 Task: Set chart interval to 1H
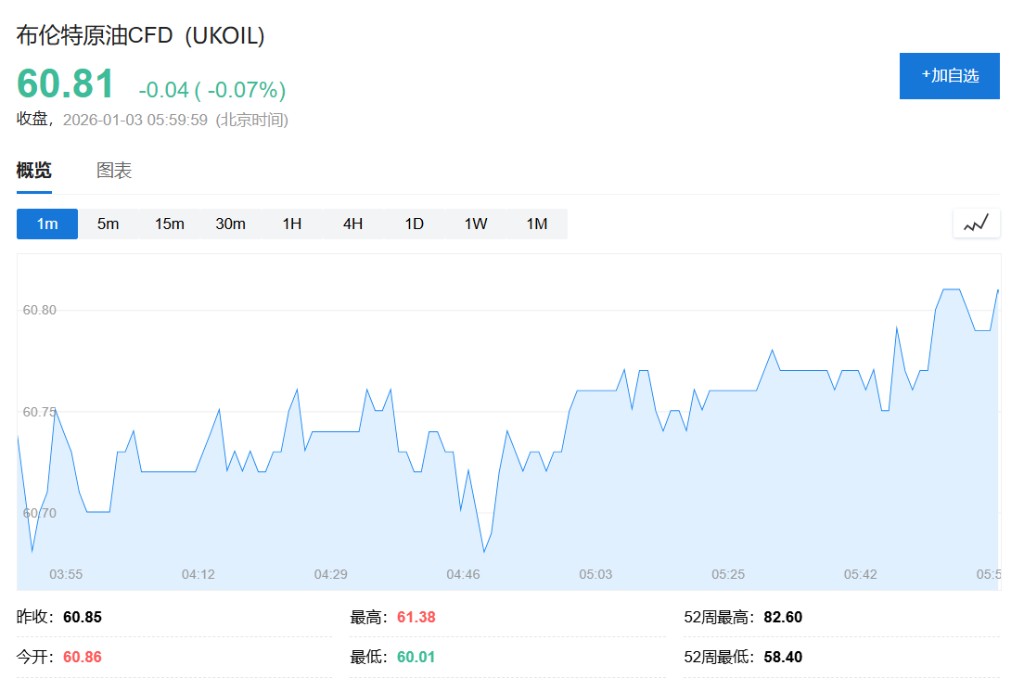291,224
